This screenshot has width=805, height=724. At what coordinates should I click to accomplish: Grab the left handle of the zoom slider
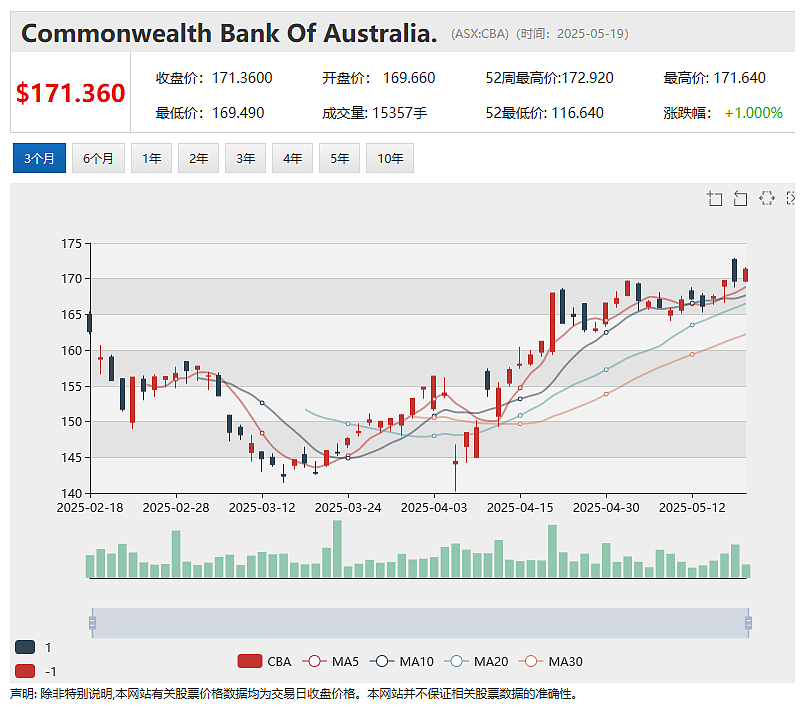tap(92, 623)
